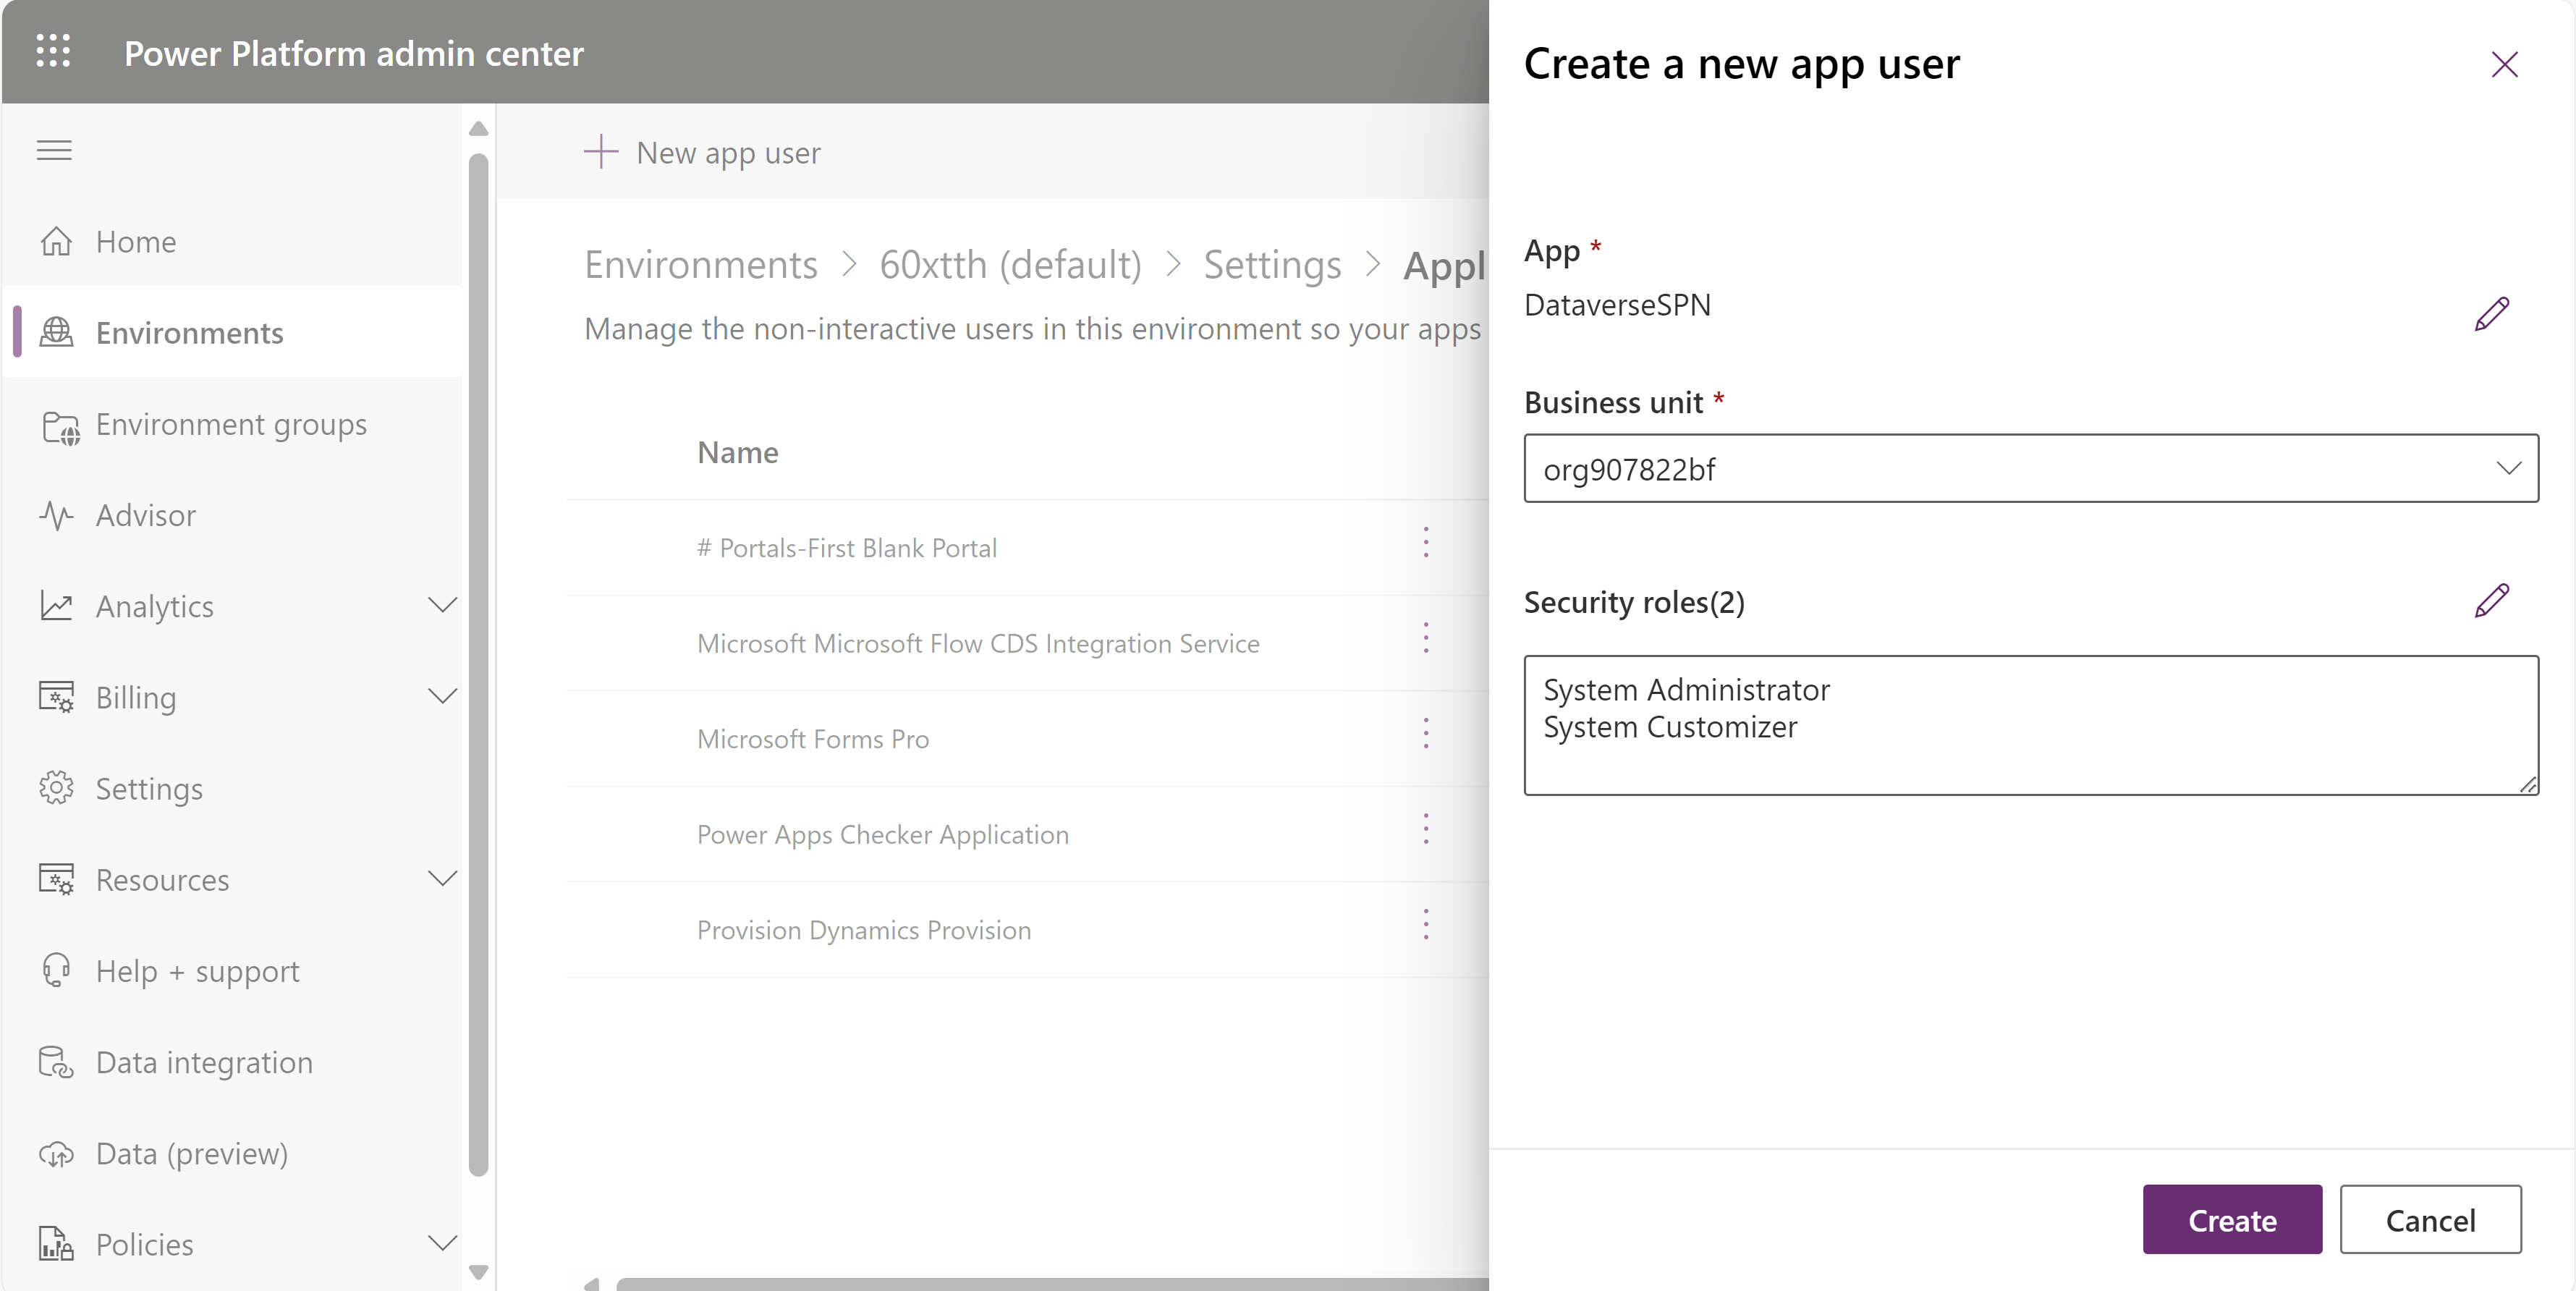Click the Create button
Viewport: 2576px width, 1291px height.
pyautogui.click(x=2232, y=1219)
